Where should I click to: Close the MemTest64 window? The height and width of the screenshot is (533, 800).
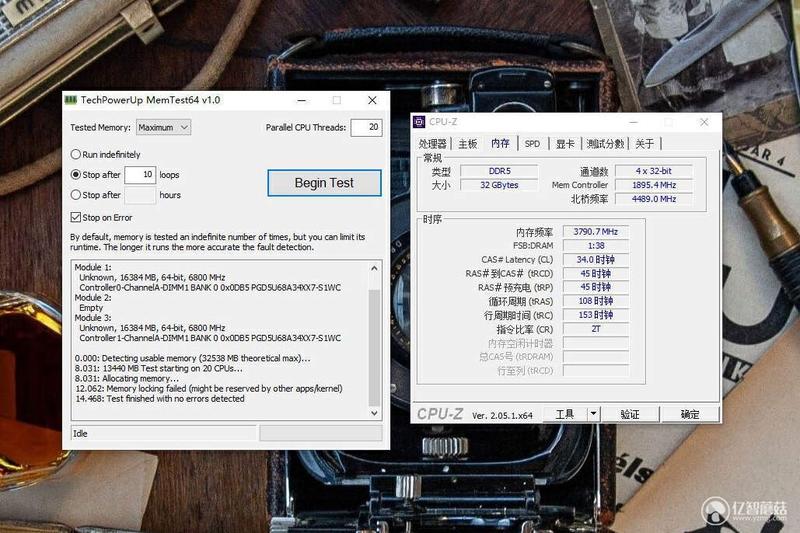click(372, 100)
